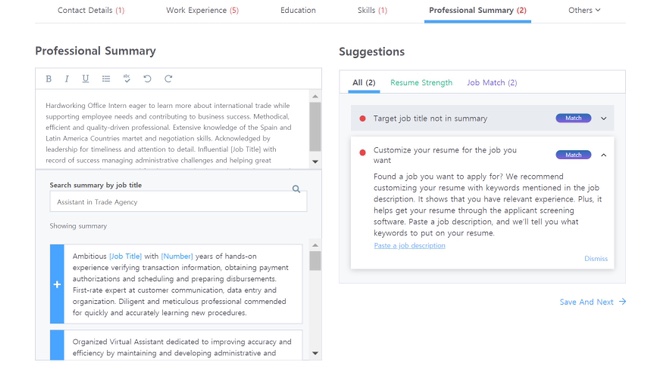Select the 'Target job title not in summary' text
The image size is (650, 380).
pos(430,119)
